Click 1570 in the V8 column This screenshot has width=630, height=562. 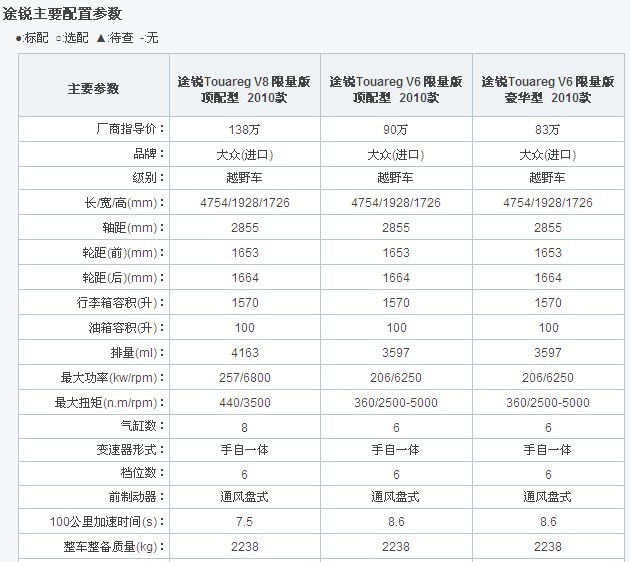pyautogui.click(x=245, y=302)
